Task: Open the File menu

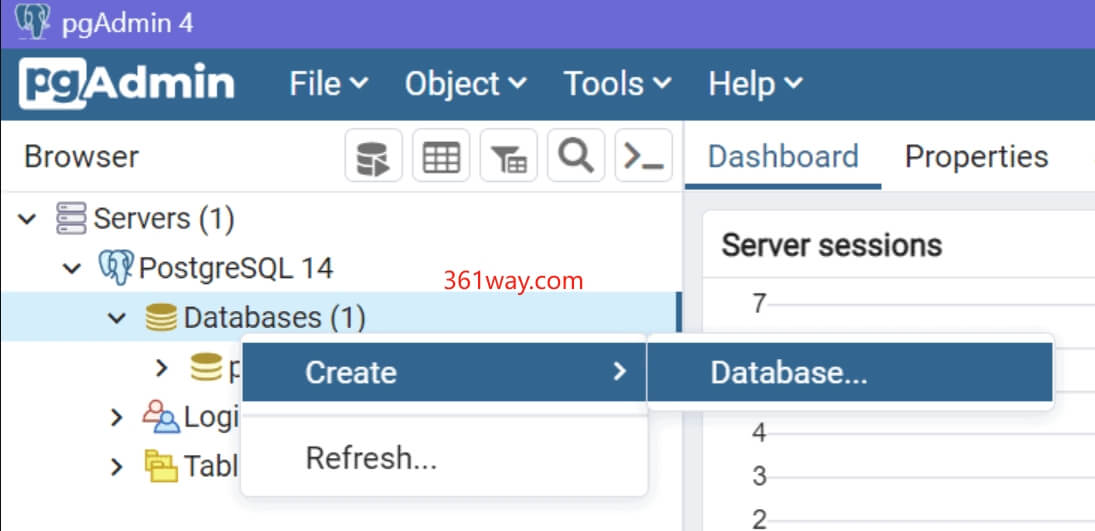Action: coord(329,84)
